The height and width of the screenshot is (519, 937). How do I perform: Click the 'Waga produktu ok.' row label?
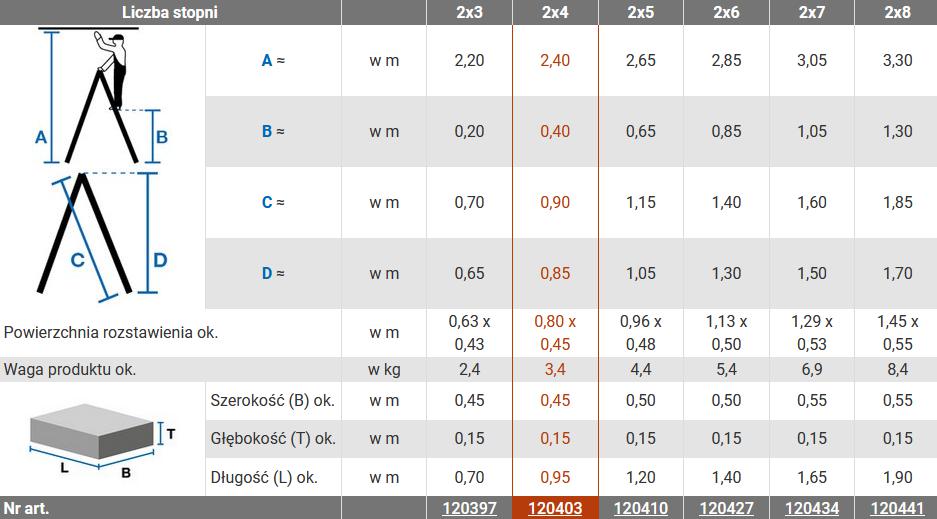click(x=70, y=369)
